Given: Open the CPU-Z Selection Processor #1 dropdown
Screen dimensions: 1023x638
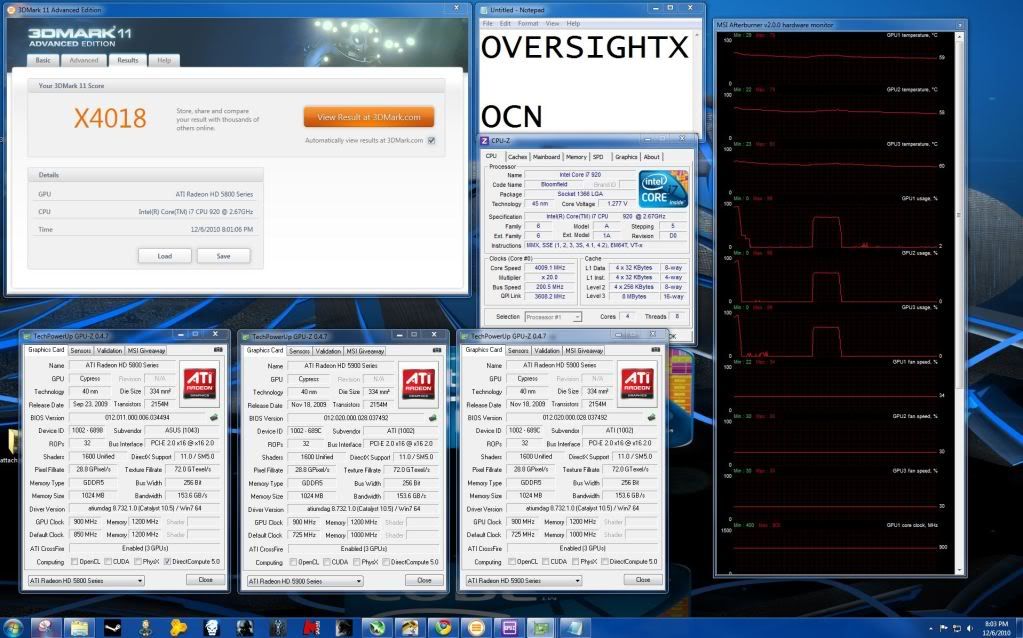Looking at the screenshot, I should [553, 316].
